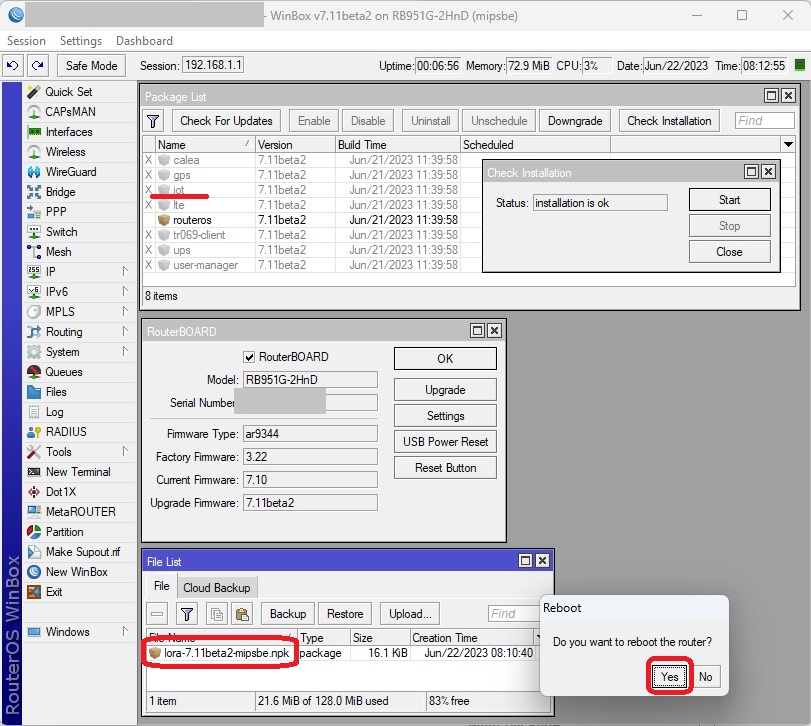
Task: Open the Switch menu
Action: tap(62, 232)
